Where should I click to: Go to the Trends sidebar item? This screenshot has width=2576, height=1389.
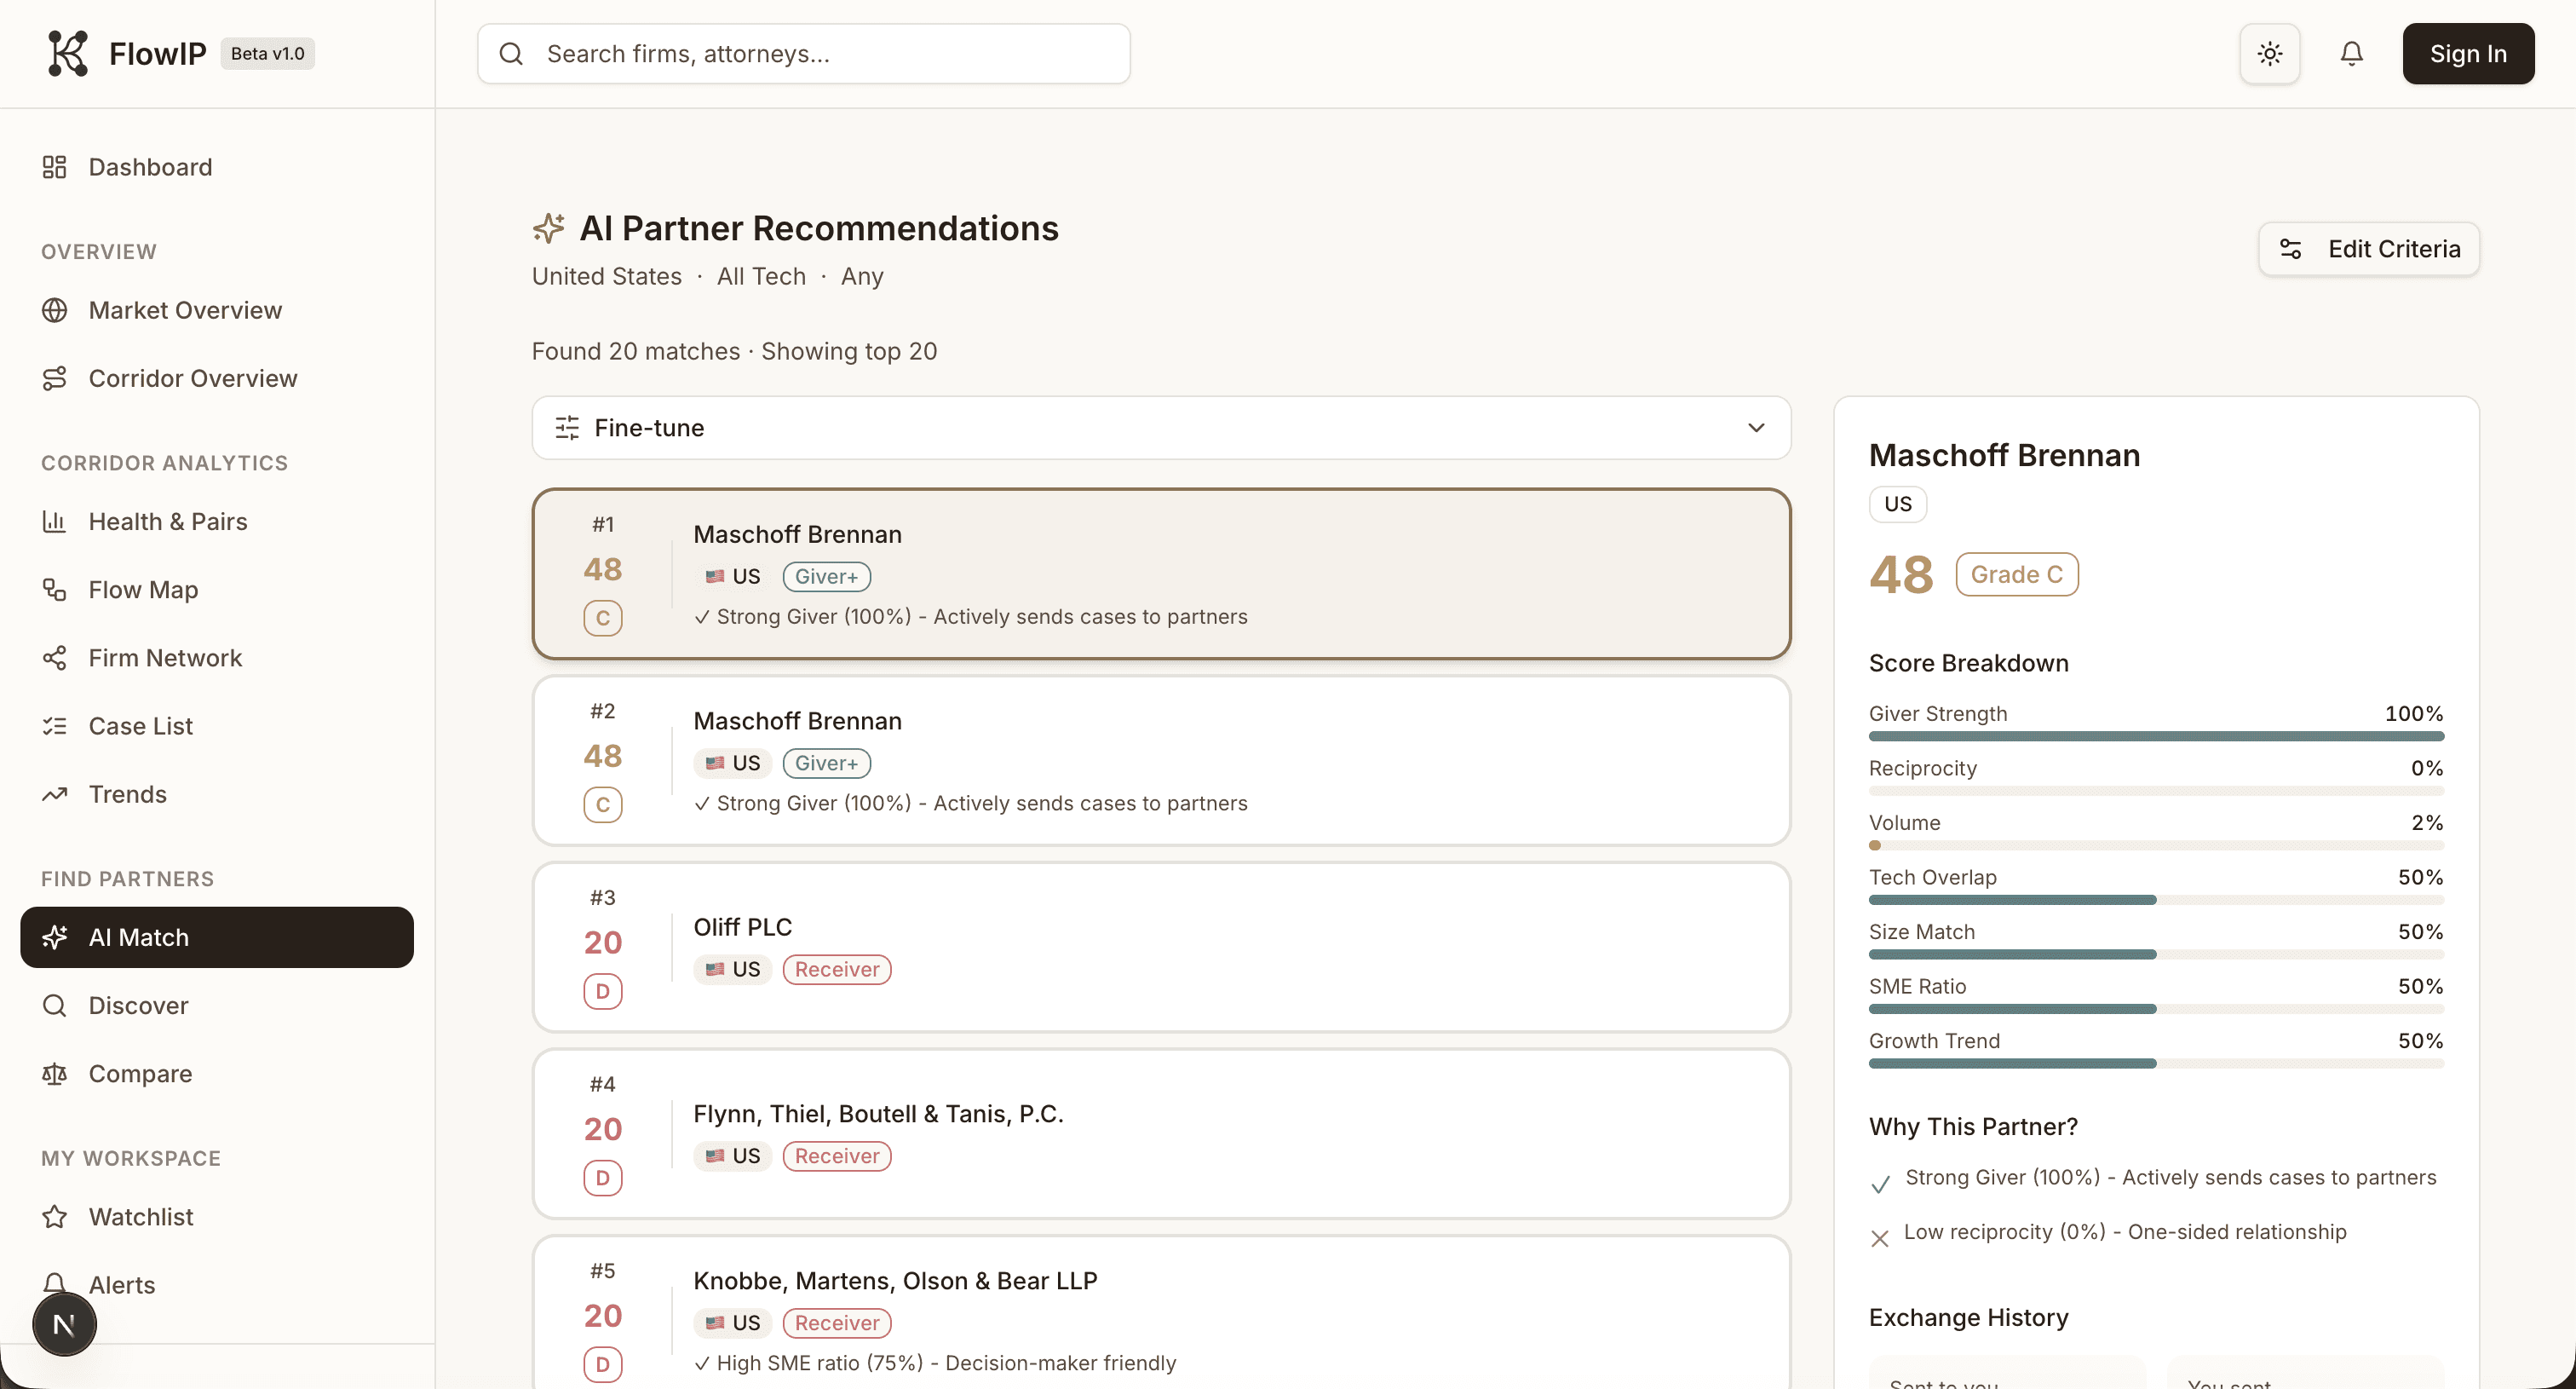pos(127,794)
